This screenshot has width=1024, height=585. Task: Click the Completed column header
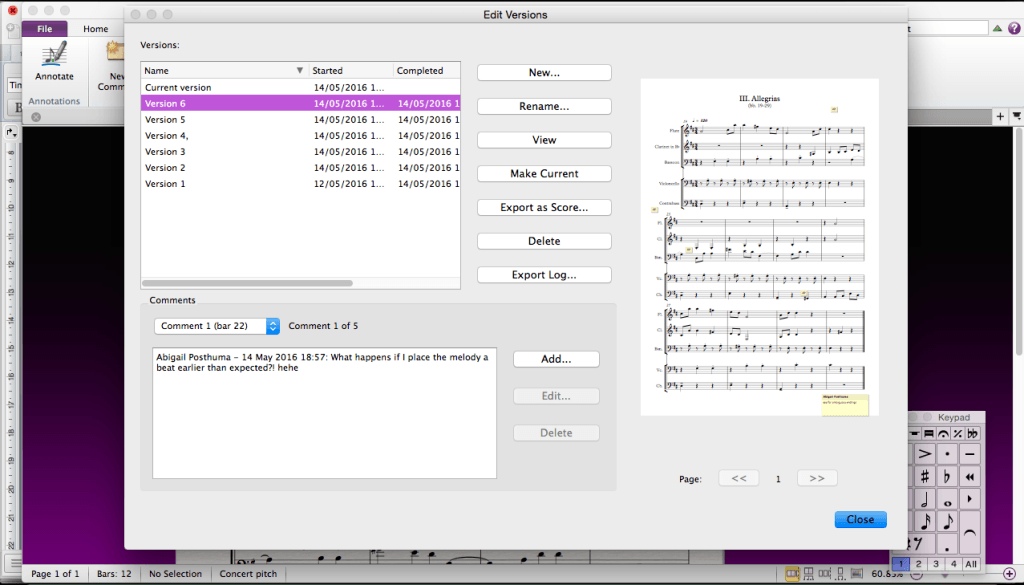tap(427, 71)
